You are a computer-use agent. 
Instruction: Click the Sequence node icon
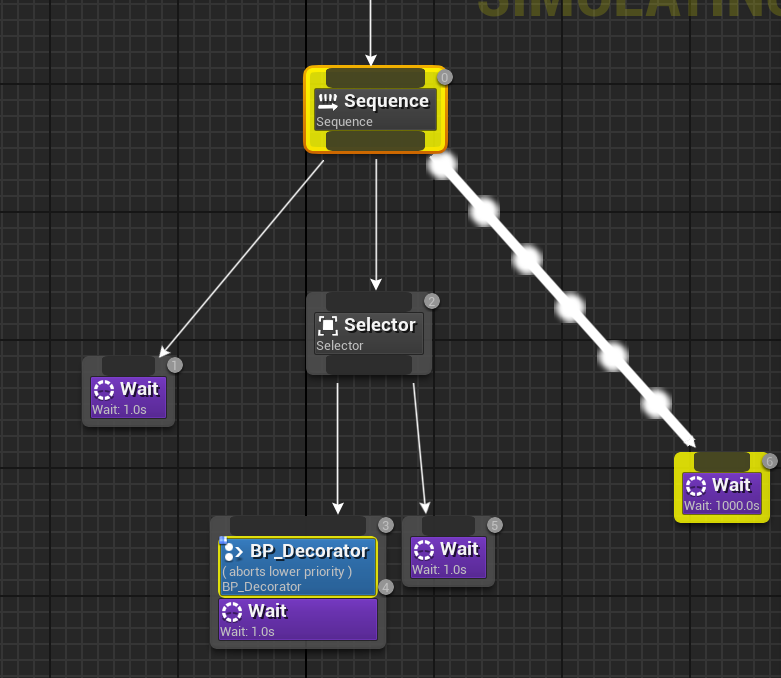click(328, 101)
